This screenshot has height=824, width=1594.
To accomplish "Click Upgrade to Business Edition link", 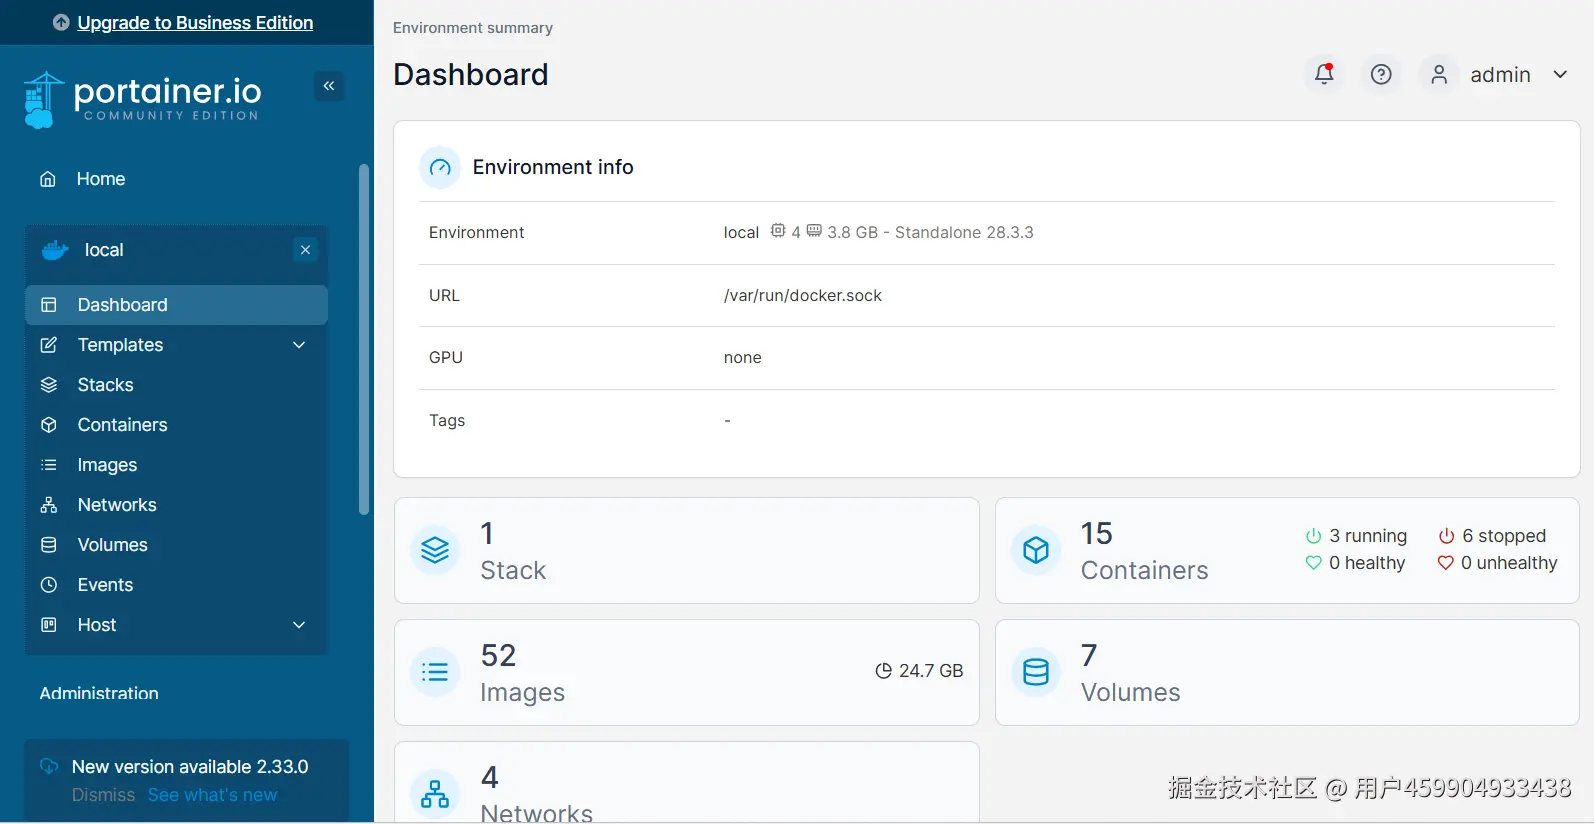I will [x=195, y=23].
